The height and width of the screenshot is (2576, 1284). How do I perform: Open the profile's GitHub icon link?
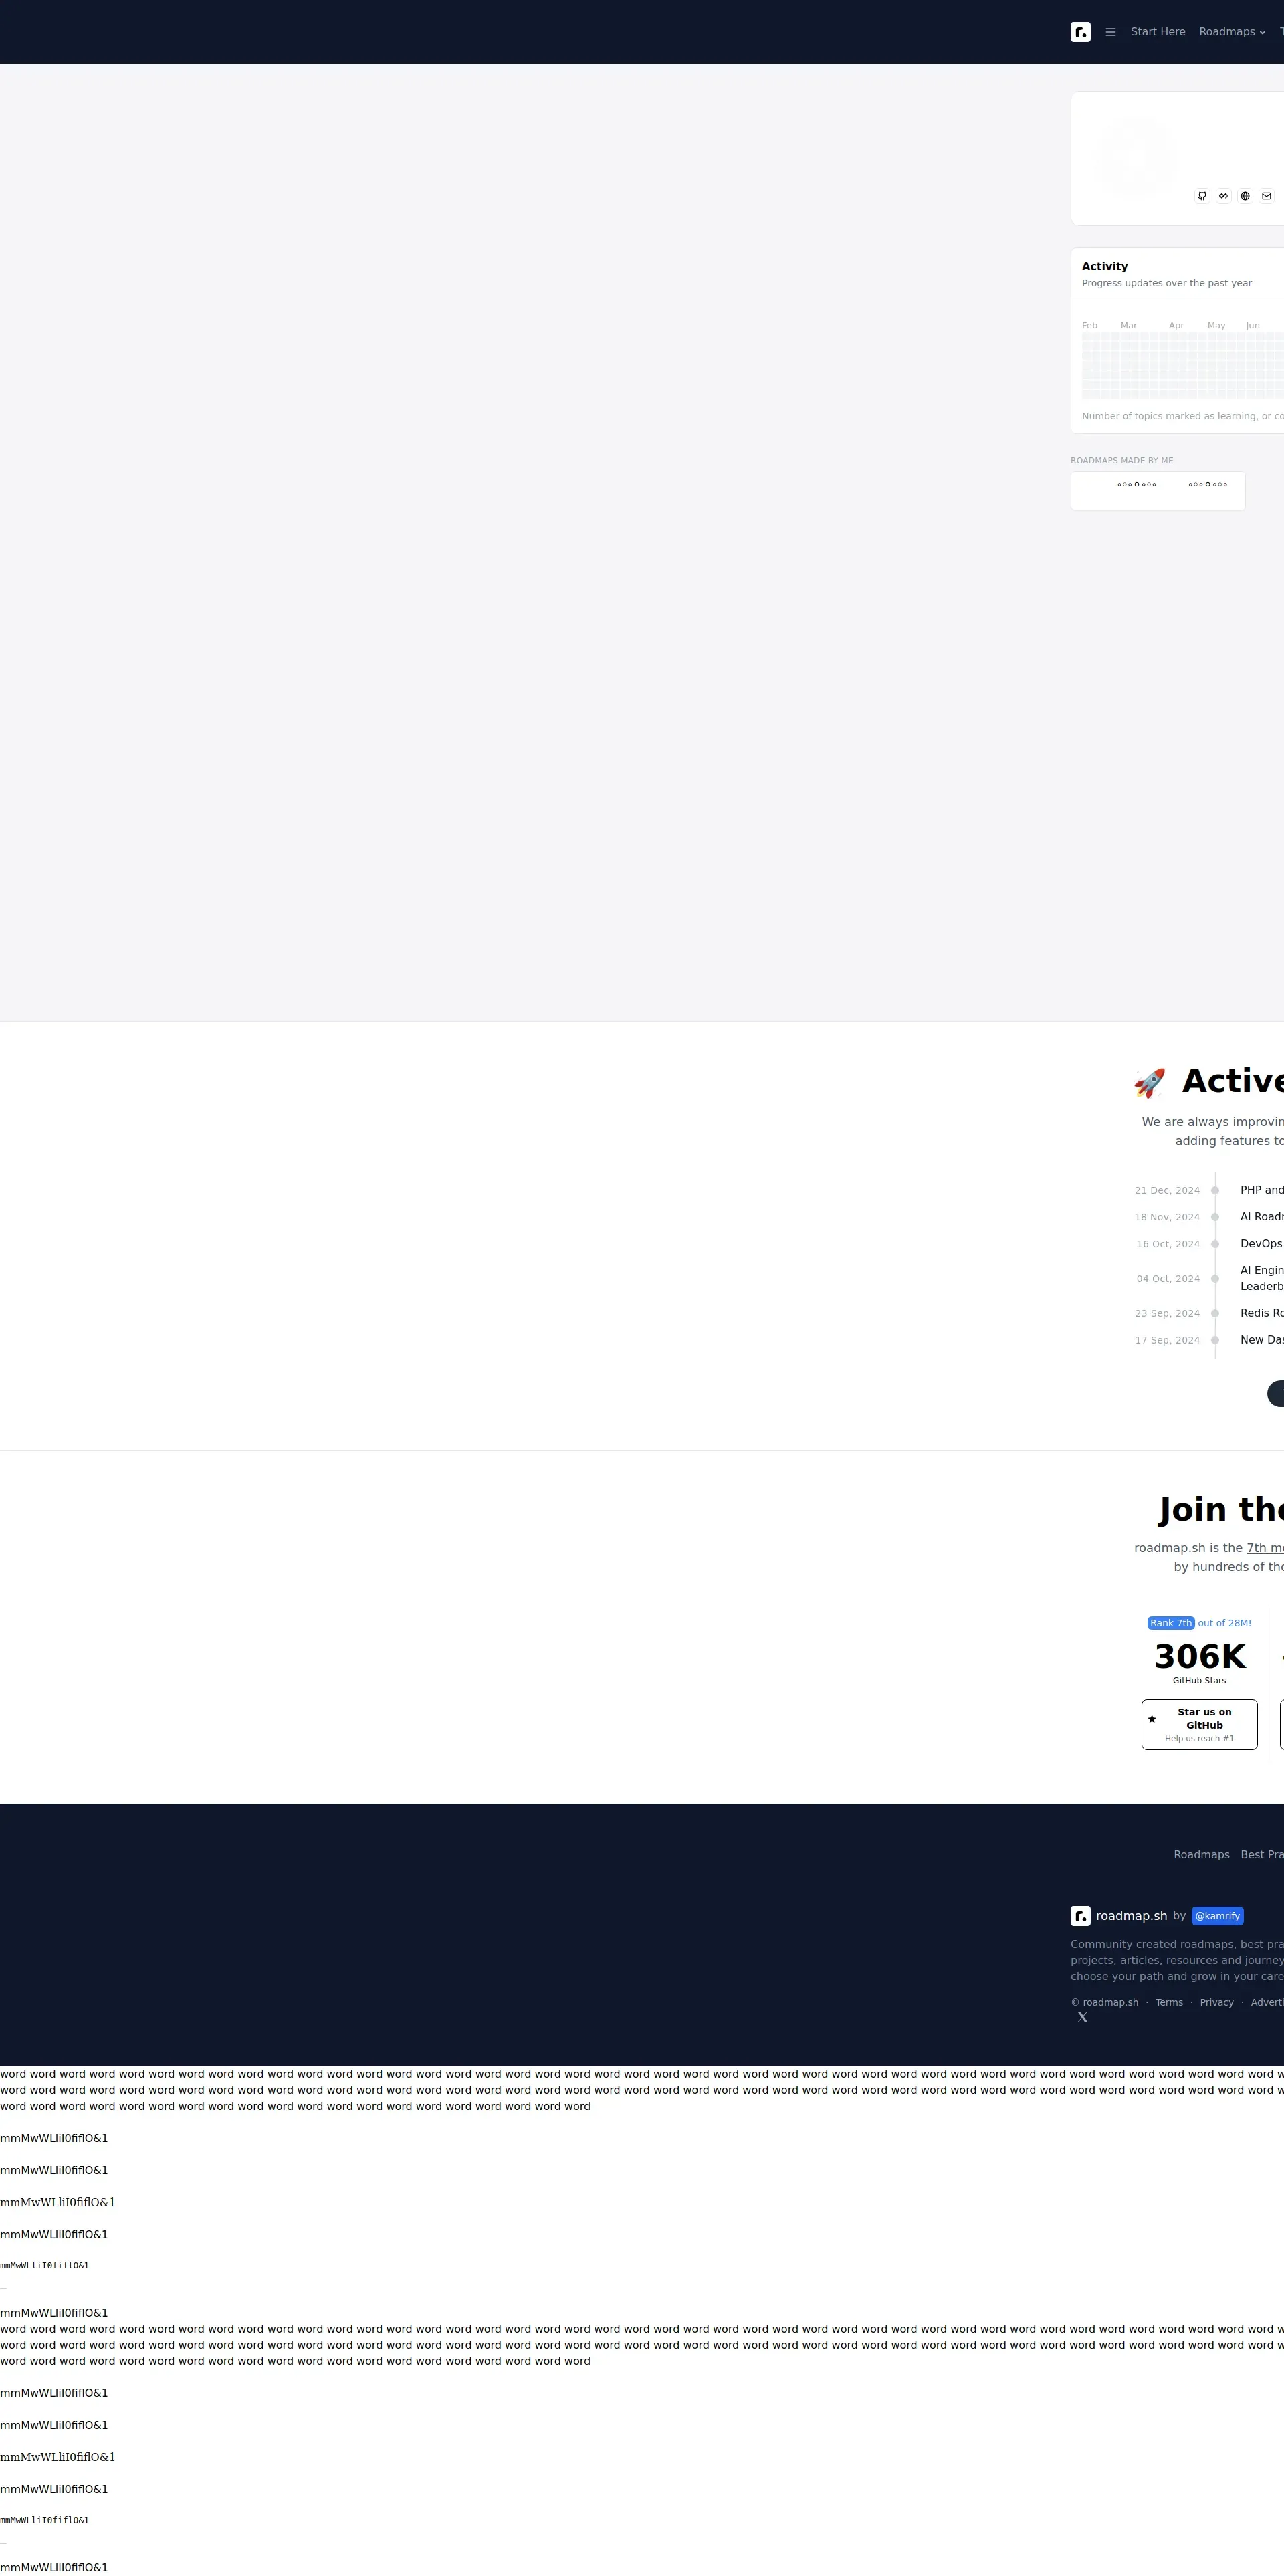pyautogui.click(x=1202, y=196)
